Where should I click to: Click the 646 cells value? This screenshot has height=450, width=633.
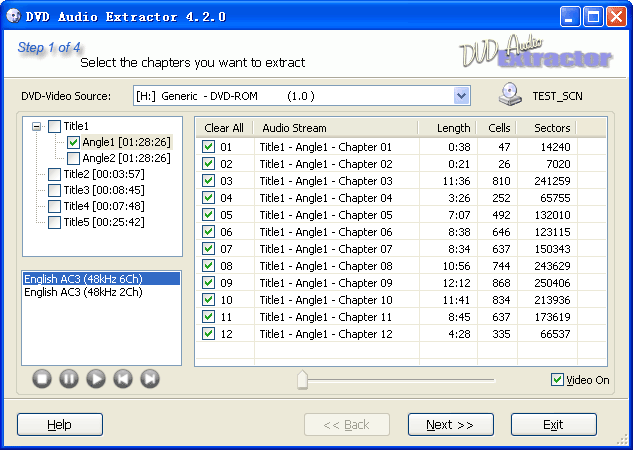[501, 232]
